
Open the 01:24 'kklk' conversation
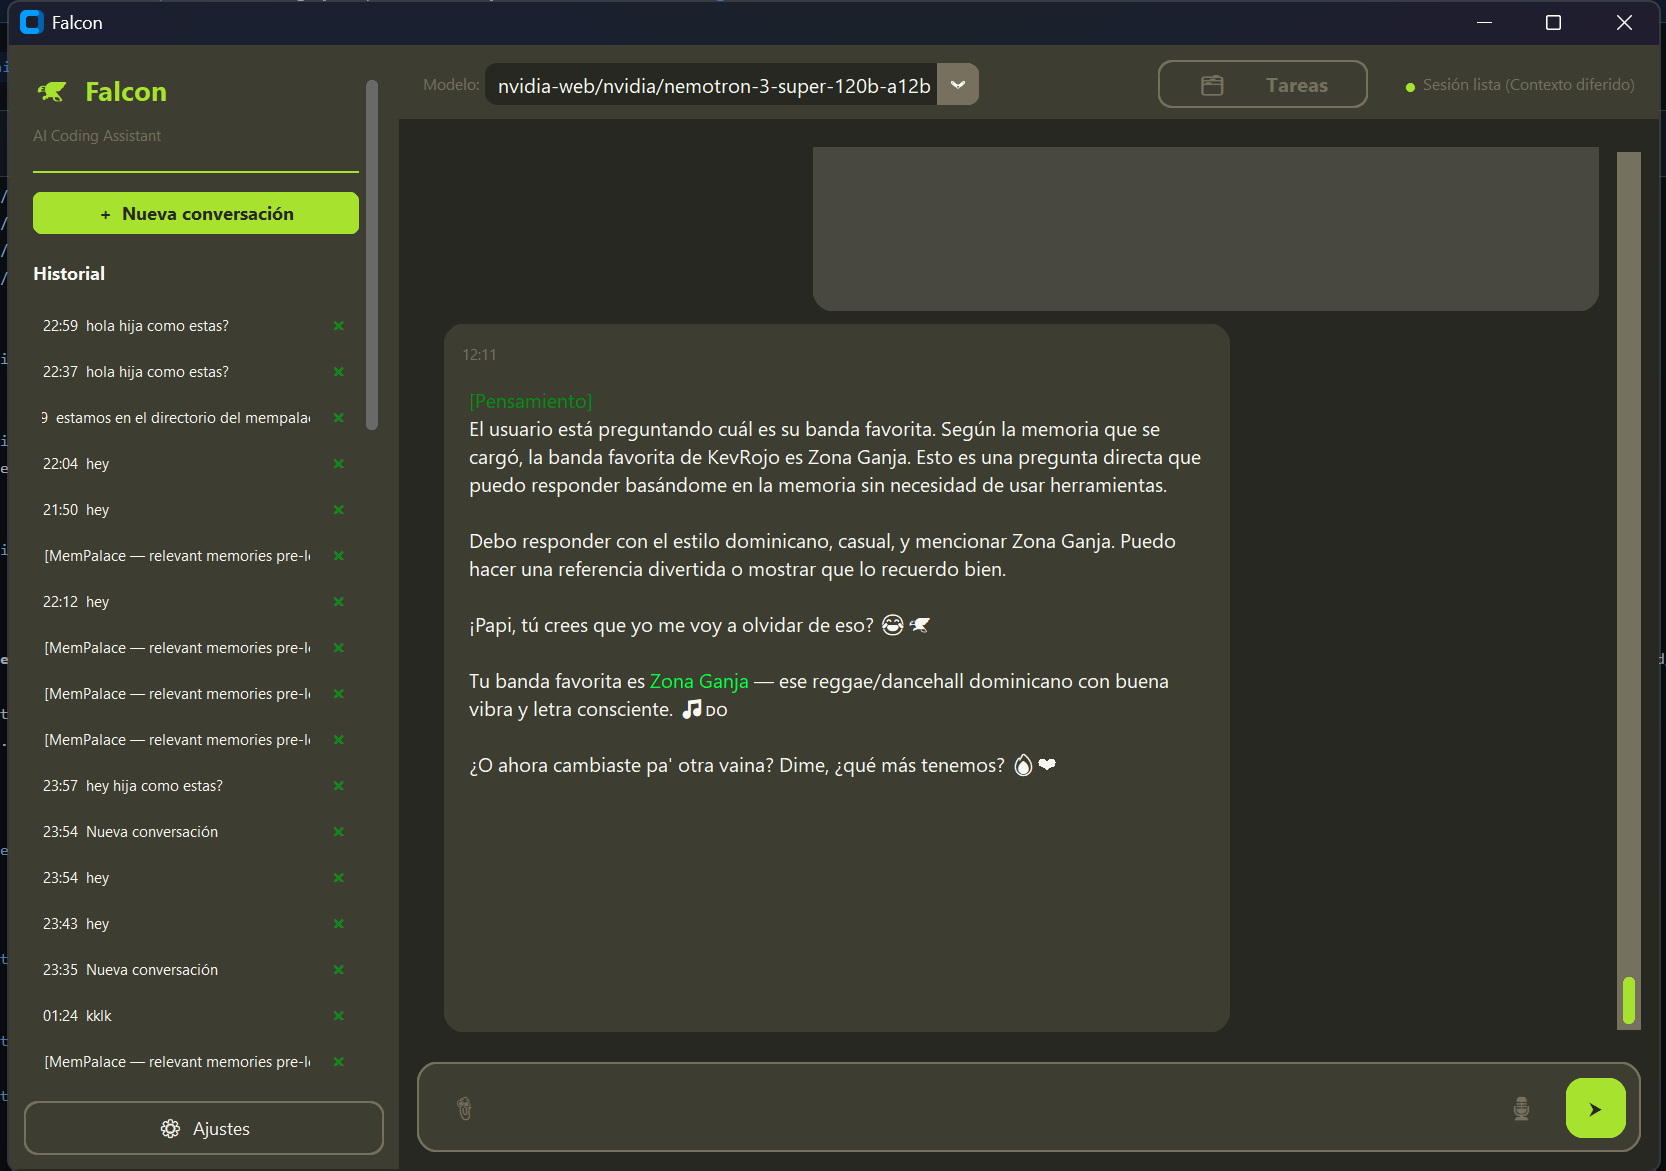[176, 1016]
